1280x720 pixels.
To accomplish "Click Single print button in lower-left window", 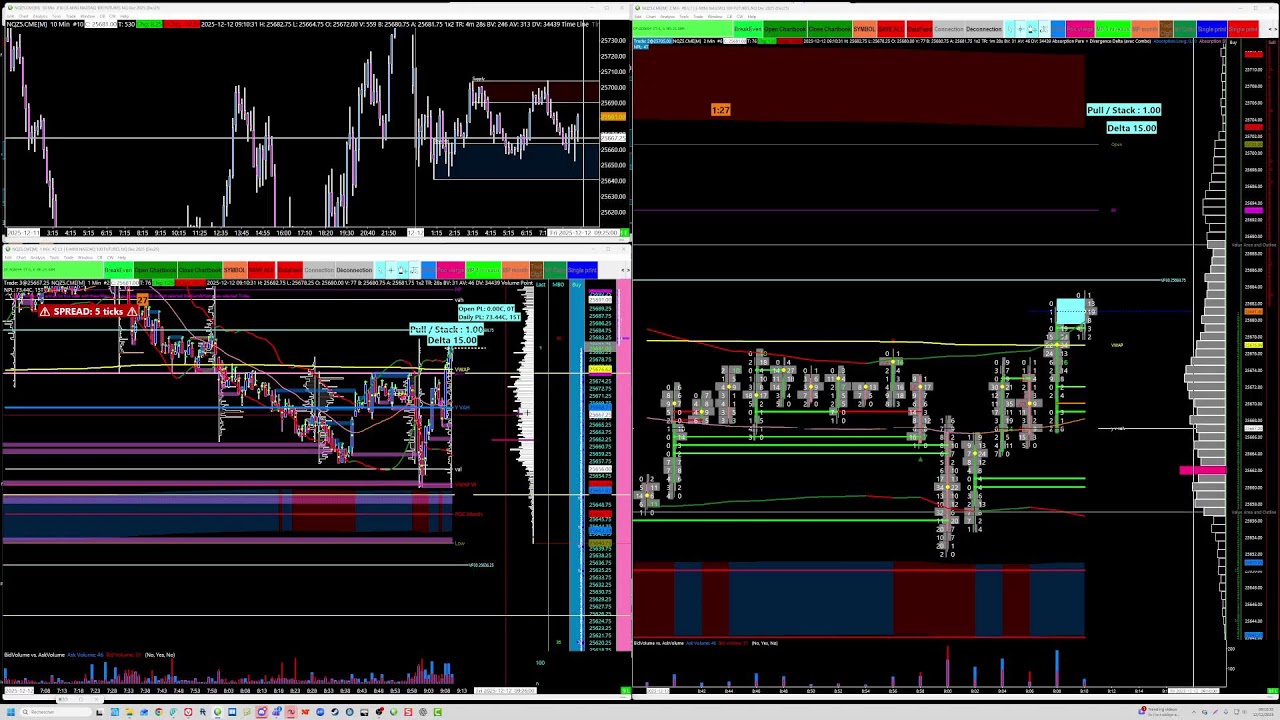I will [x=582, y=270].
